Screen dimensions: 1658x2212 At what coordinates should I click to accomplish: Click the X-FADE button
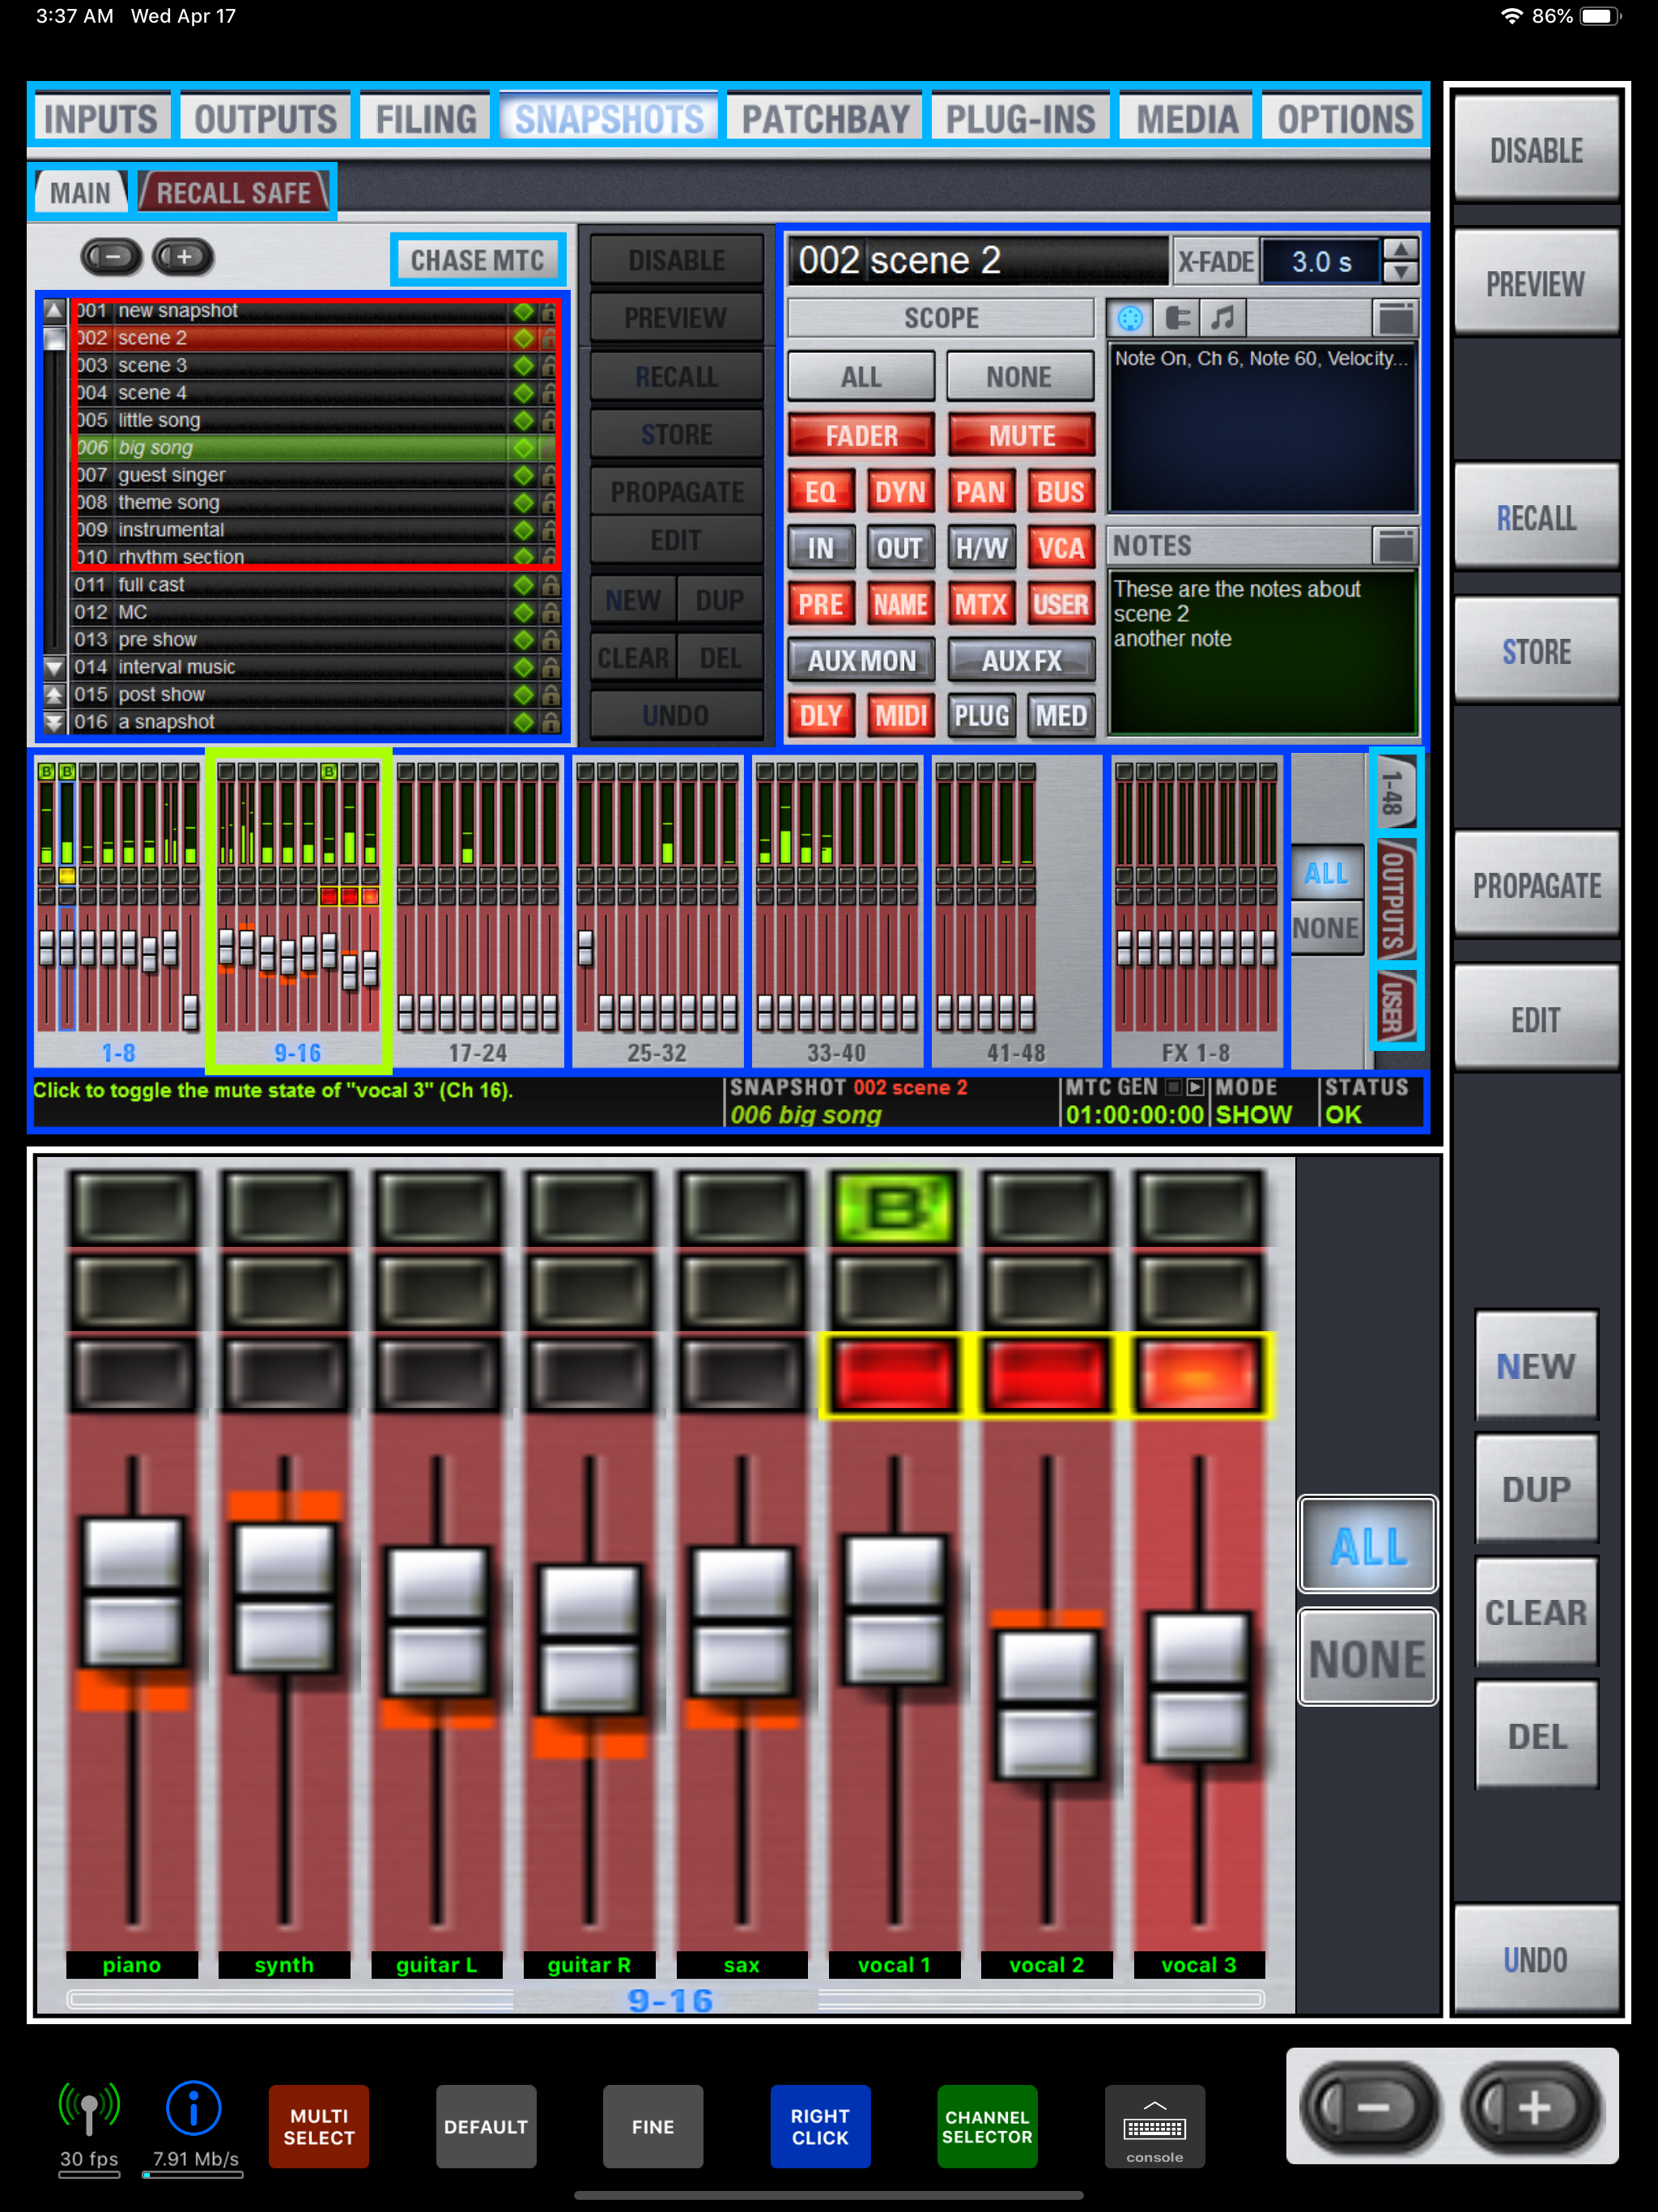click(x=1216, y=262)
